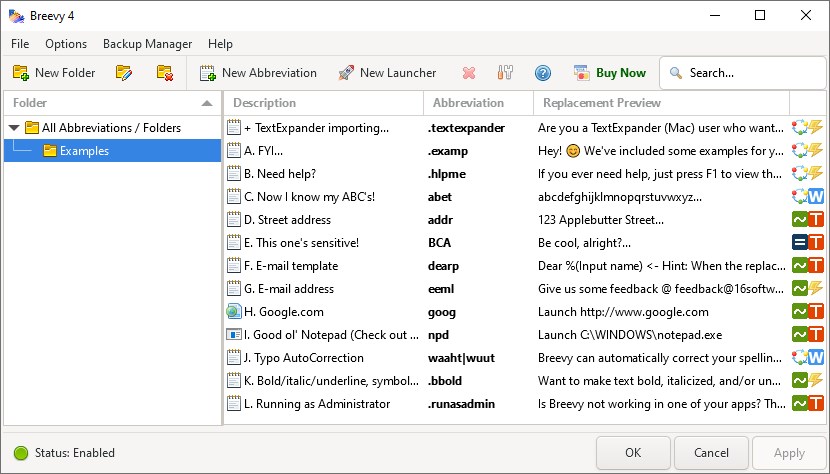830x474 pixels.
Task: Click the app icon of Good ol' Notepad row
Action: pos(233,335)
